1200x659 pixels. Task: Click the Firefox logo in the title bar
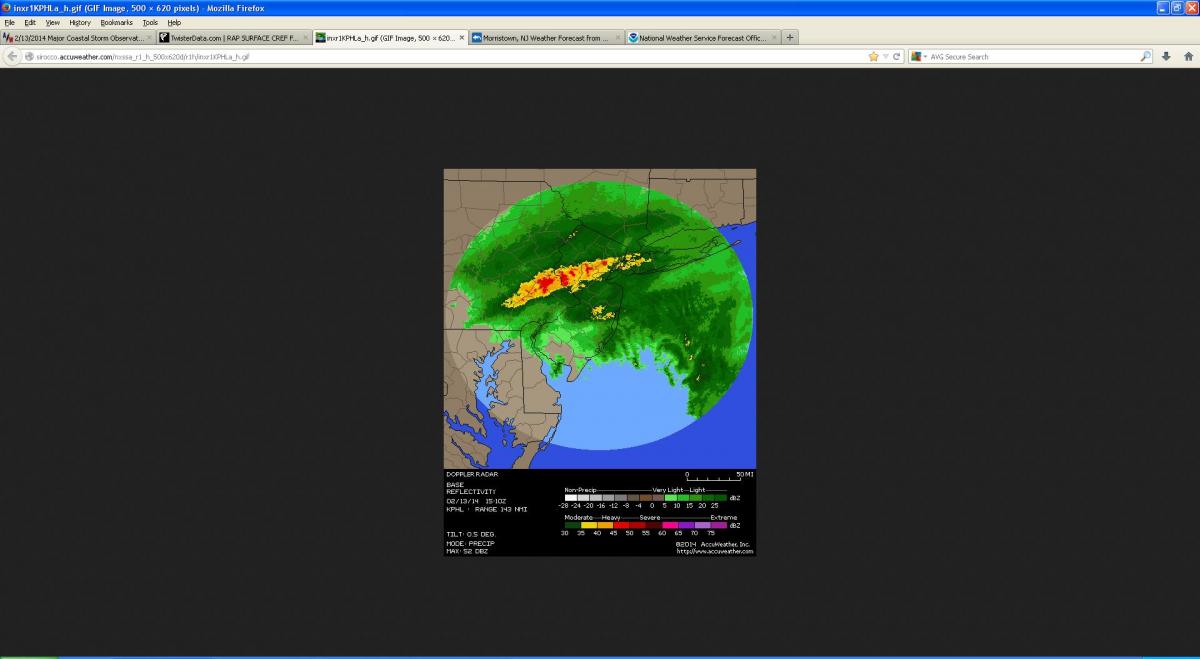click(7, 8)
